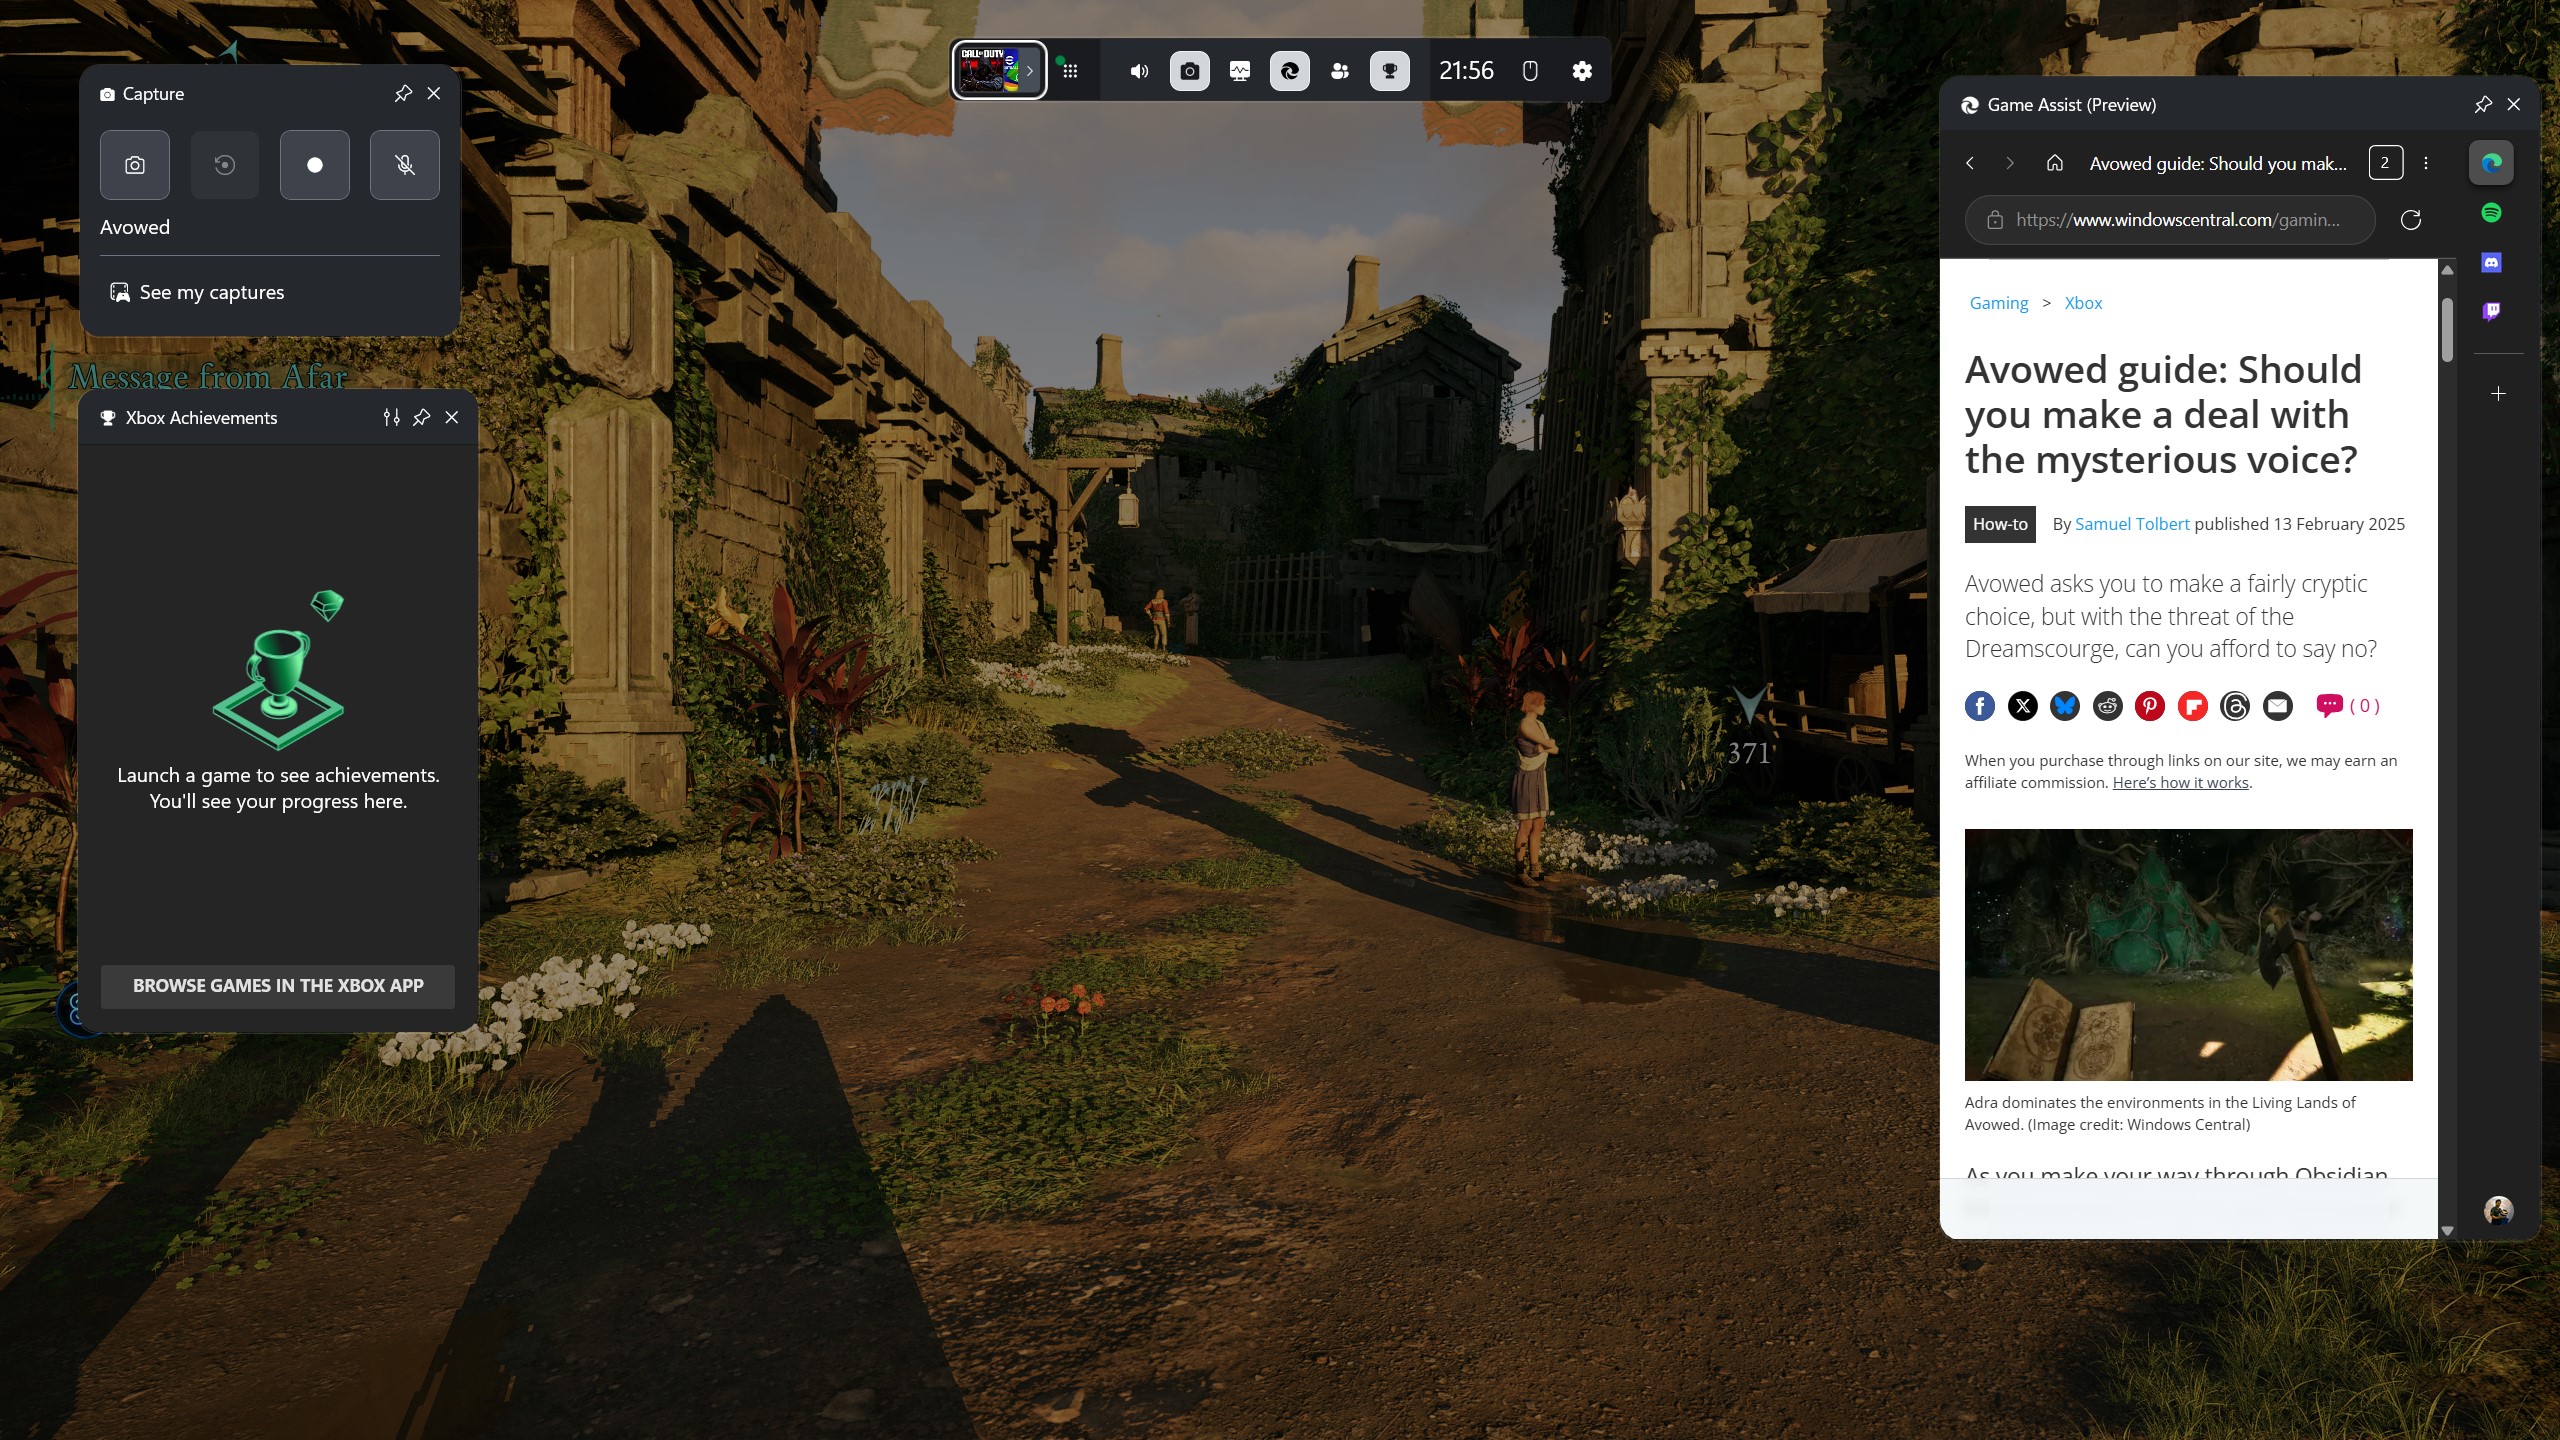This screenshot has height=1440, width=2560.
Task: Click BROWSE GAMES IN THE XBOX APP button
Action: pos(276,985)
